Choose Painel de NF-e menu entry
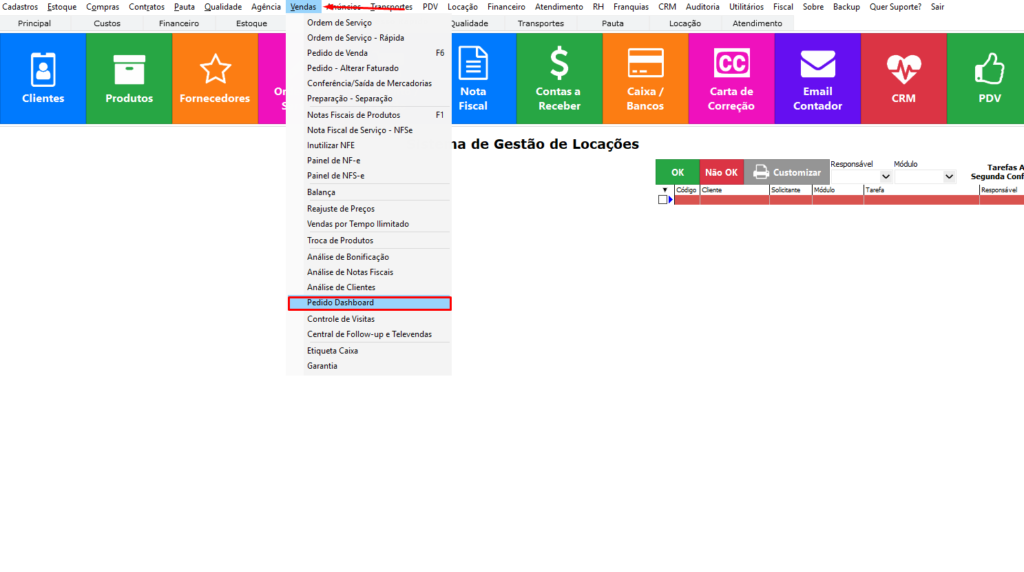The image size is (1024, 572). pyautogui.click(x=335, y=160)
